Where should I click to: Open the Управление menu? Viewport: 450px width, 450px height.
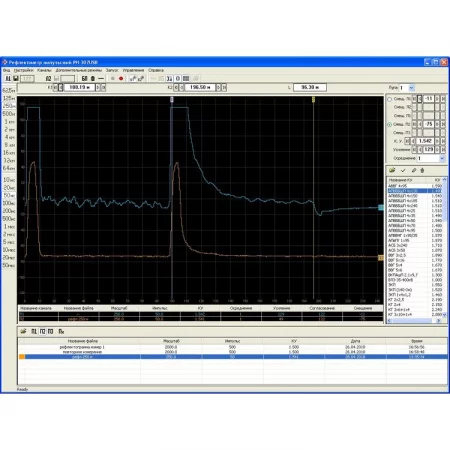click(x=133, y=70)
